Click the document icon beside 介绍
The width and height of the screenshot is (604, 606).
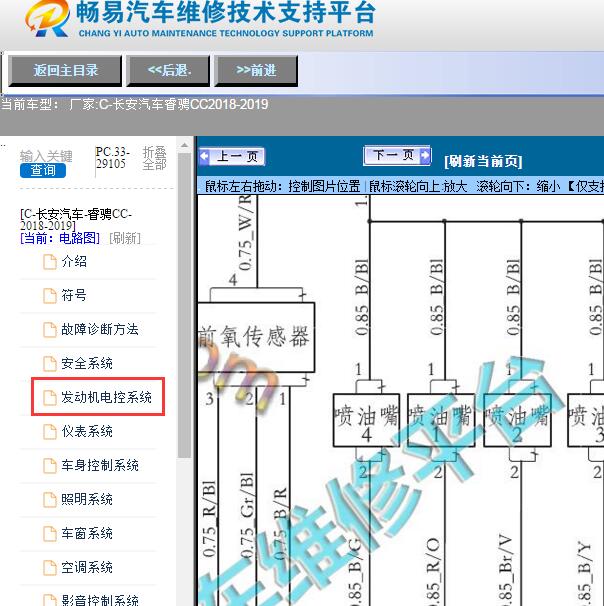pos(49,262)
